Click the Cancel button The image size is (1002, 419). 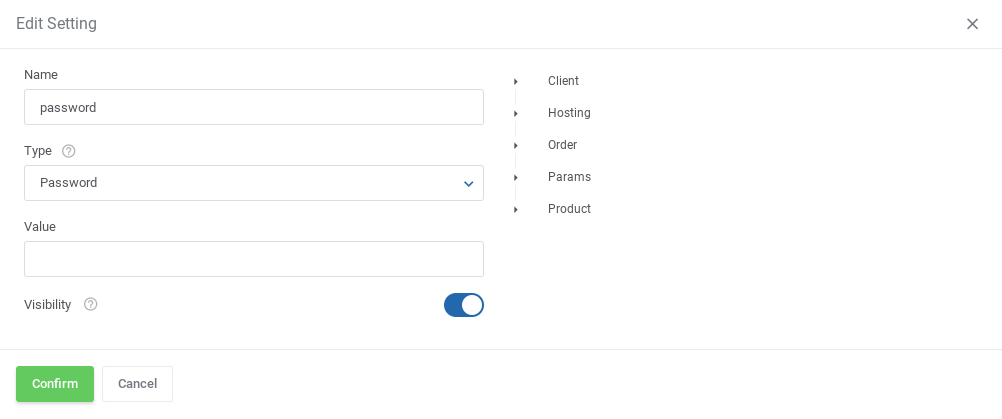click(137, 384)
